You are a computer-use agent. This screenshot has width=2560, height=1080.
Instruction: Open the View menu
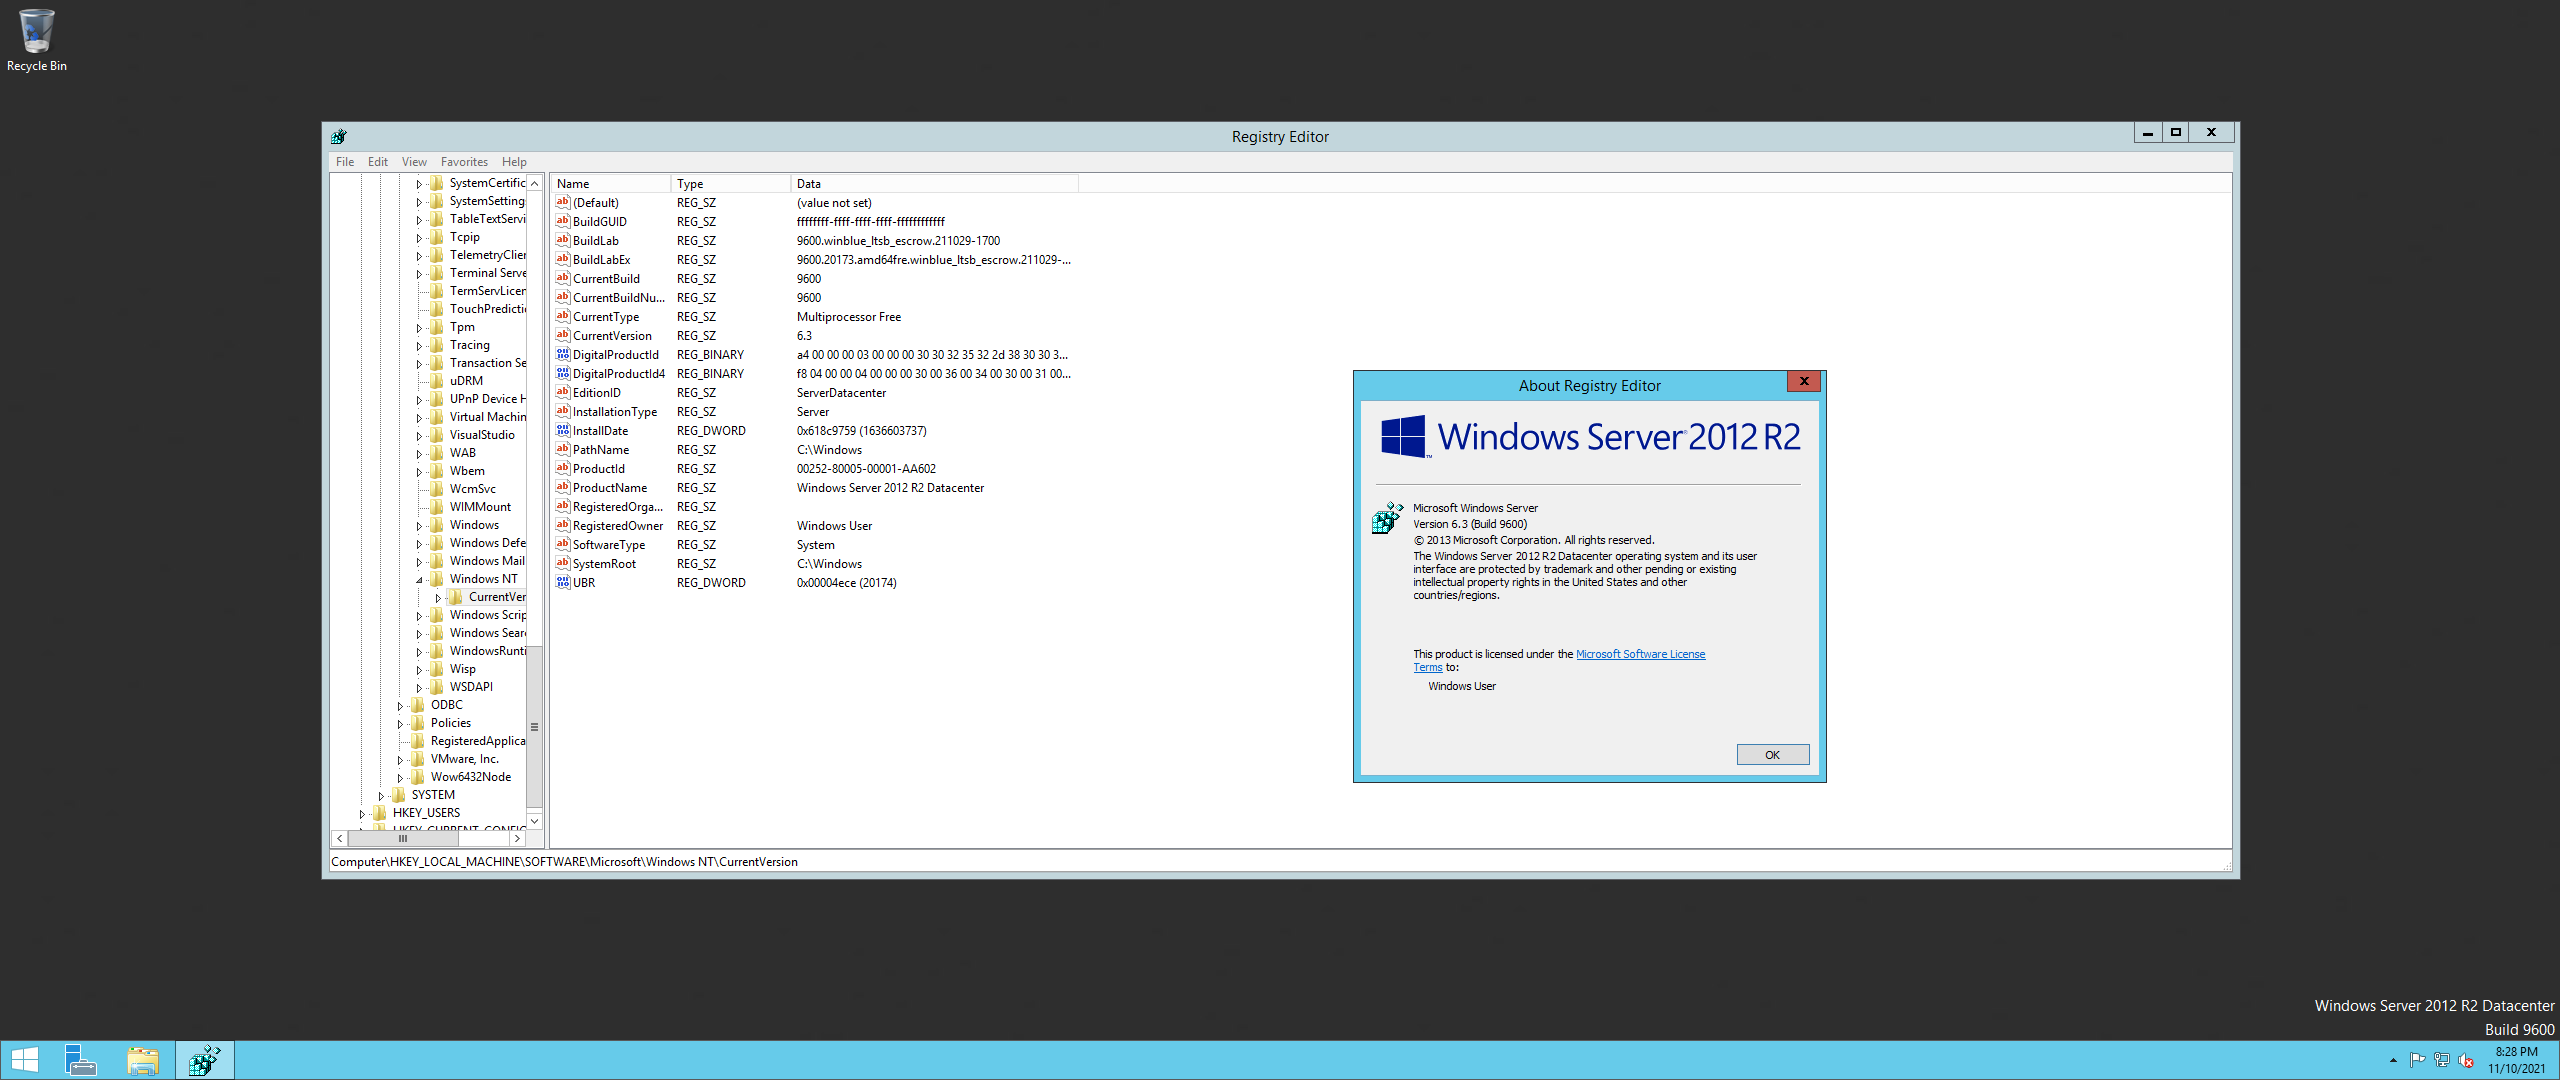tap(414, 161)
